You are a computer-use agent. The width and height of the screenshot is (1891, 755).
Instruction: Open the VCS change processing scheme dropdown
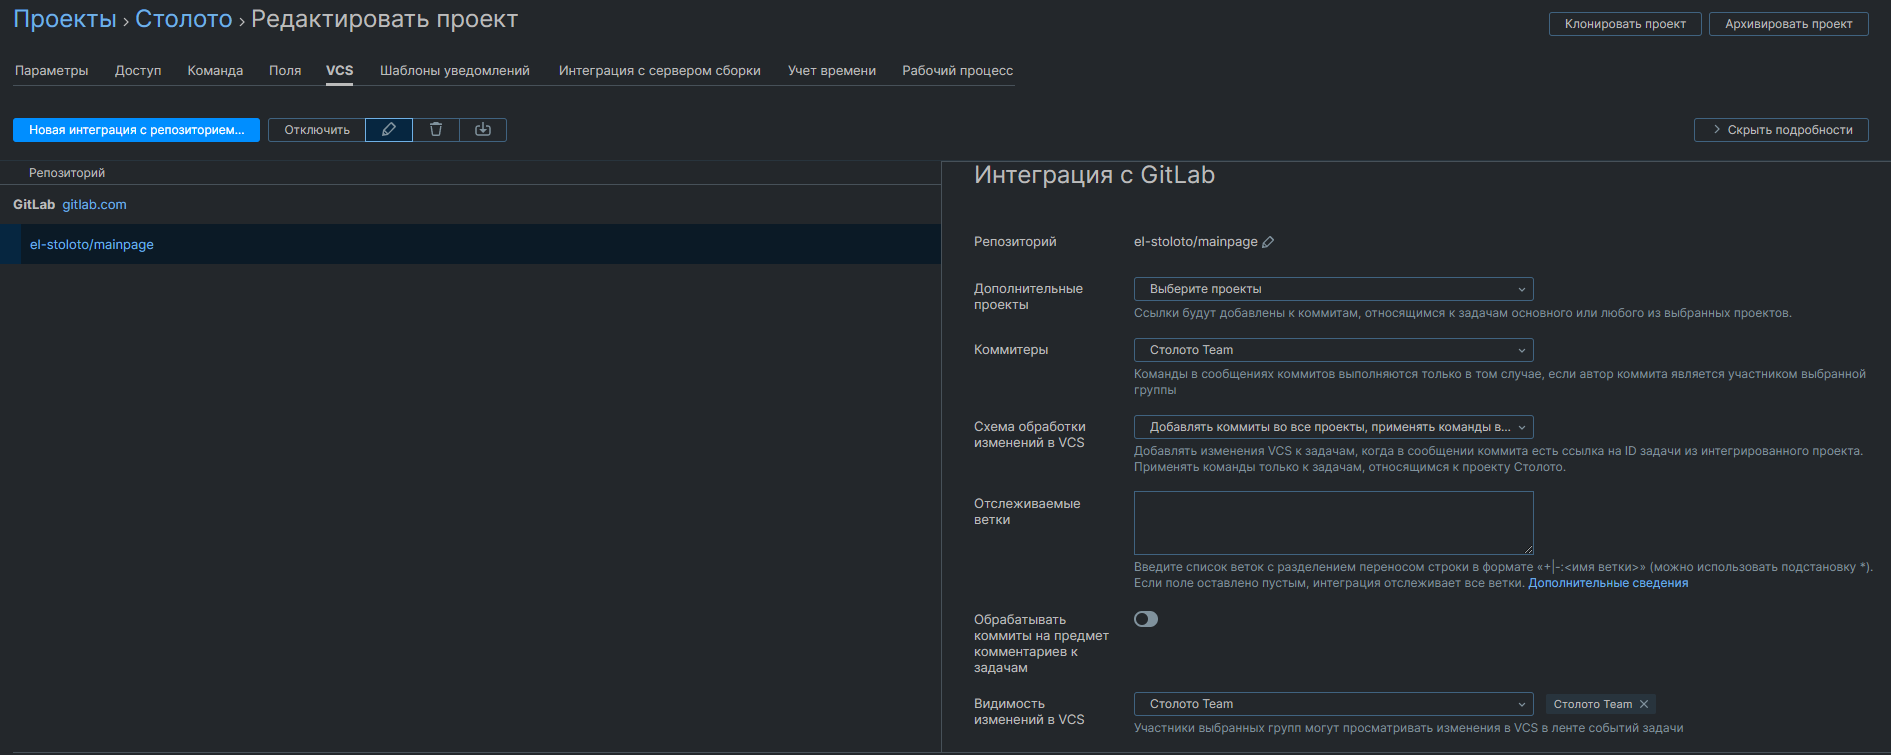pos(1333,427)
